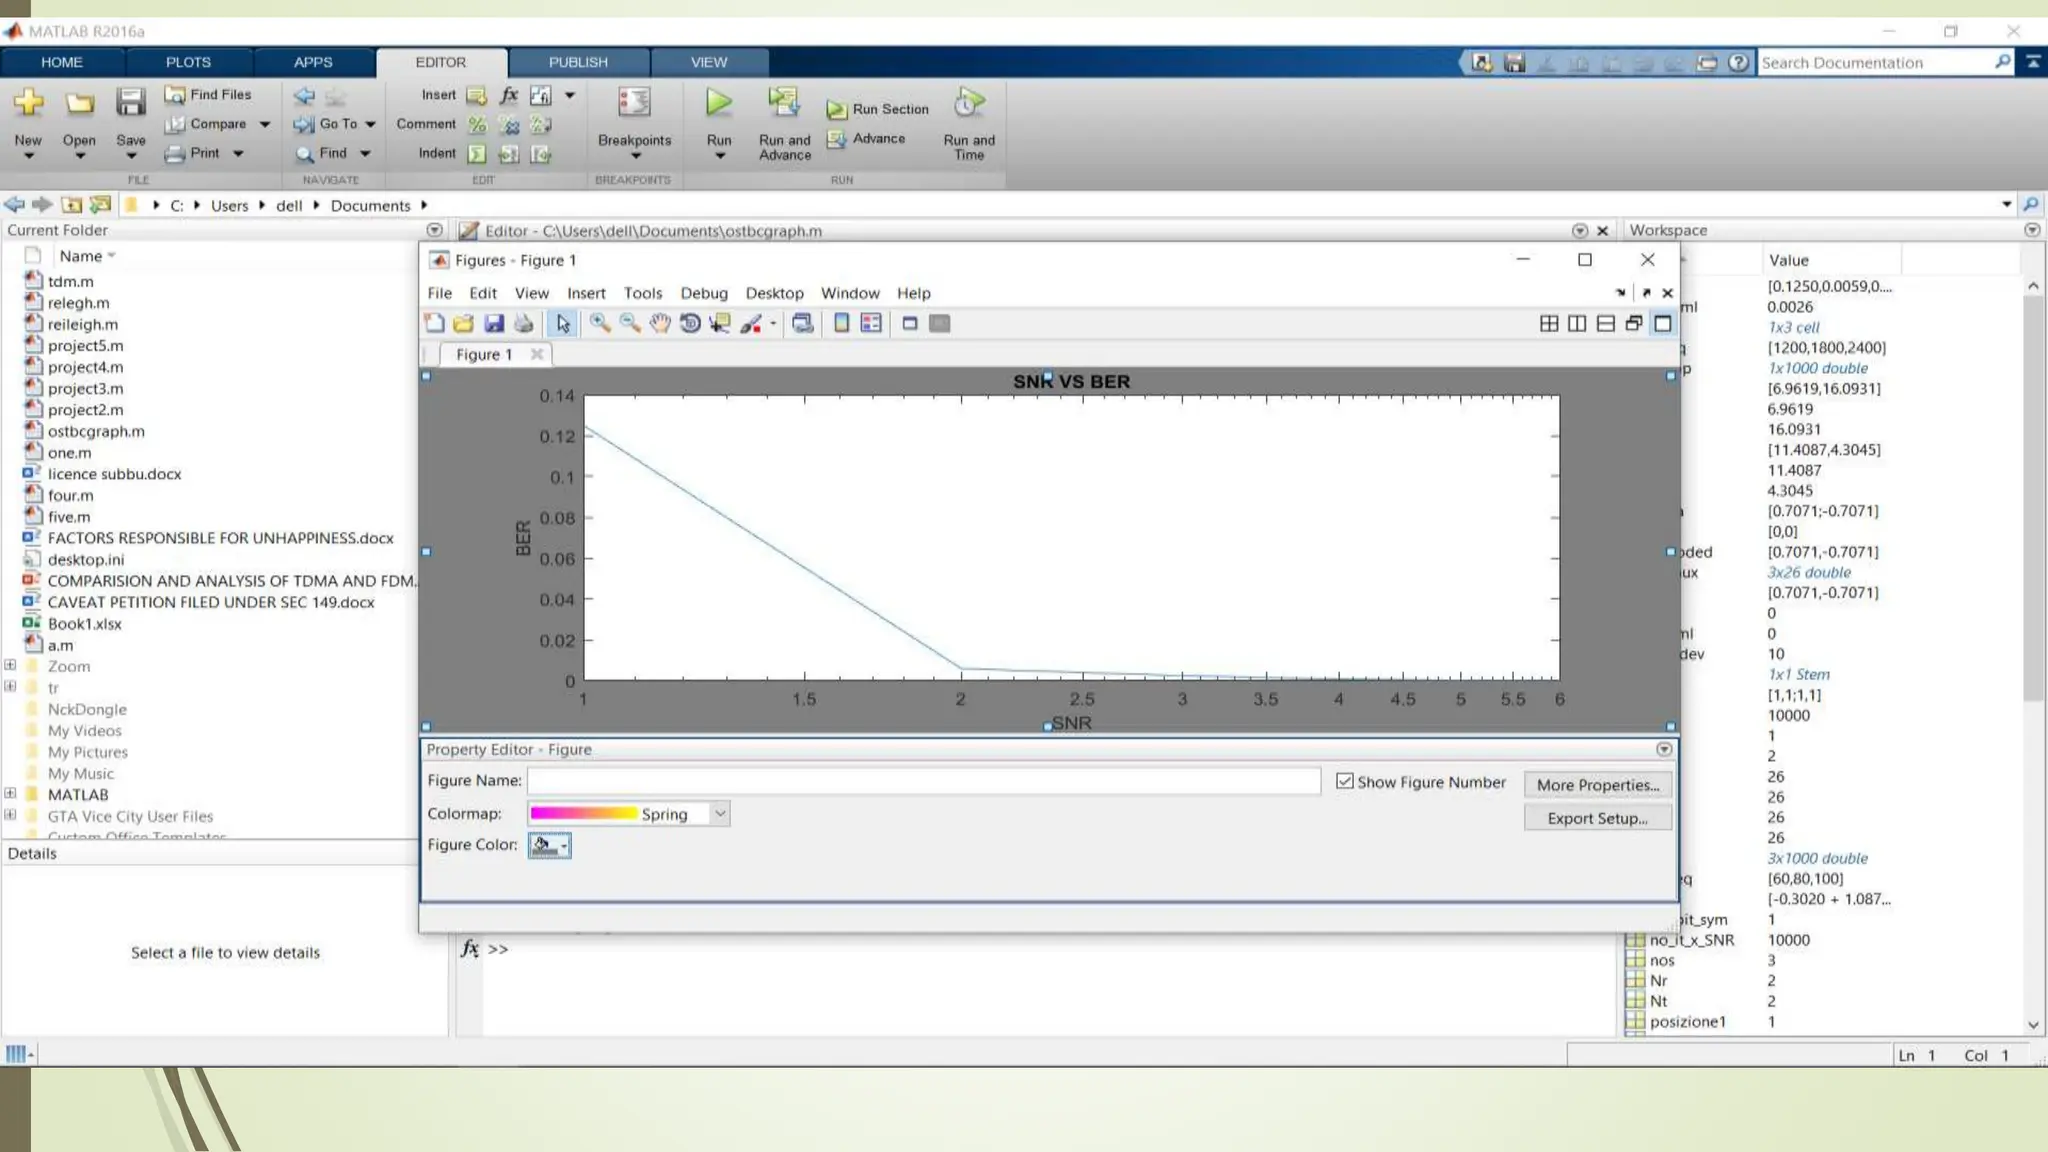Toggle the Edit Plot arrow tool

(563, 323)
